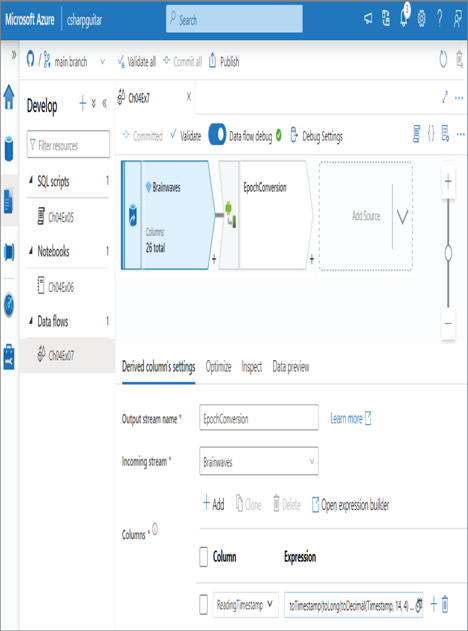Open the Incoming stream Brainwaves dropdown

coord(259,461)
